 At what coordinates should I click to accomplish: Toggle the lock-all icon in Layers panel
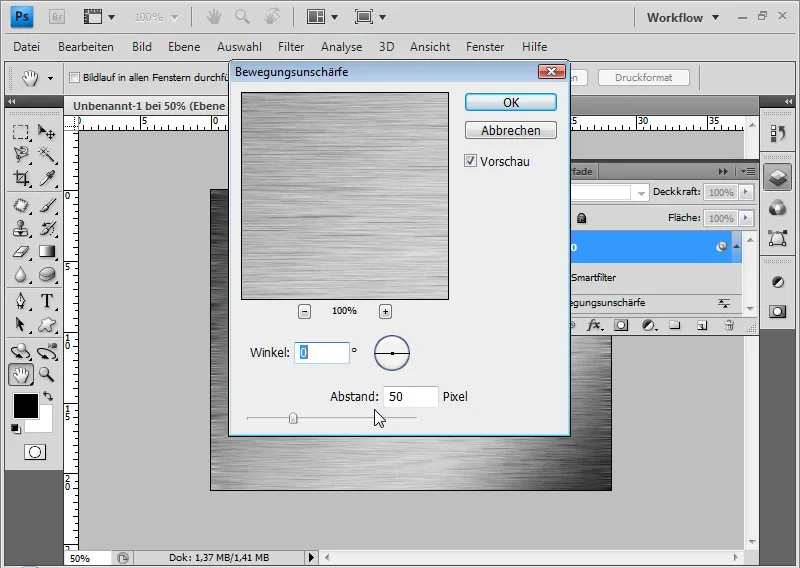(x=581, y=218)
